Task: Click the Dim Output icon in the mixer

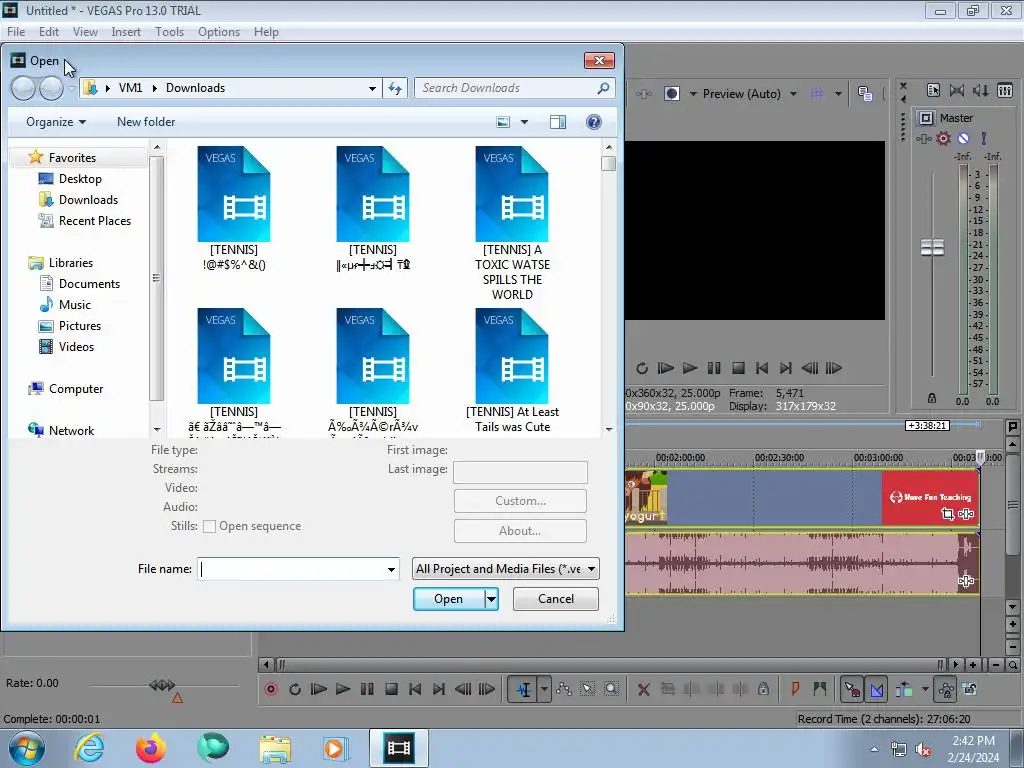Action: click(x=980, y=91)
